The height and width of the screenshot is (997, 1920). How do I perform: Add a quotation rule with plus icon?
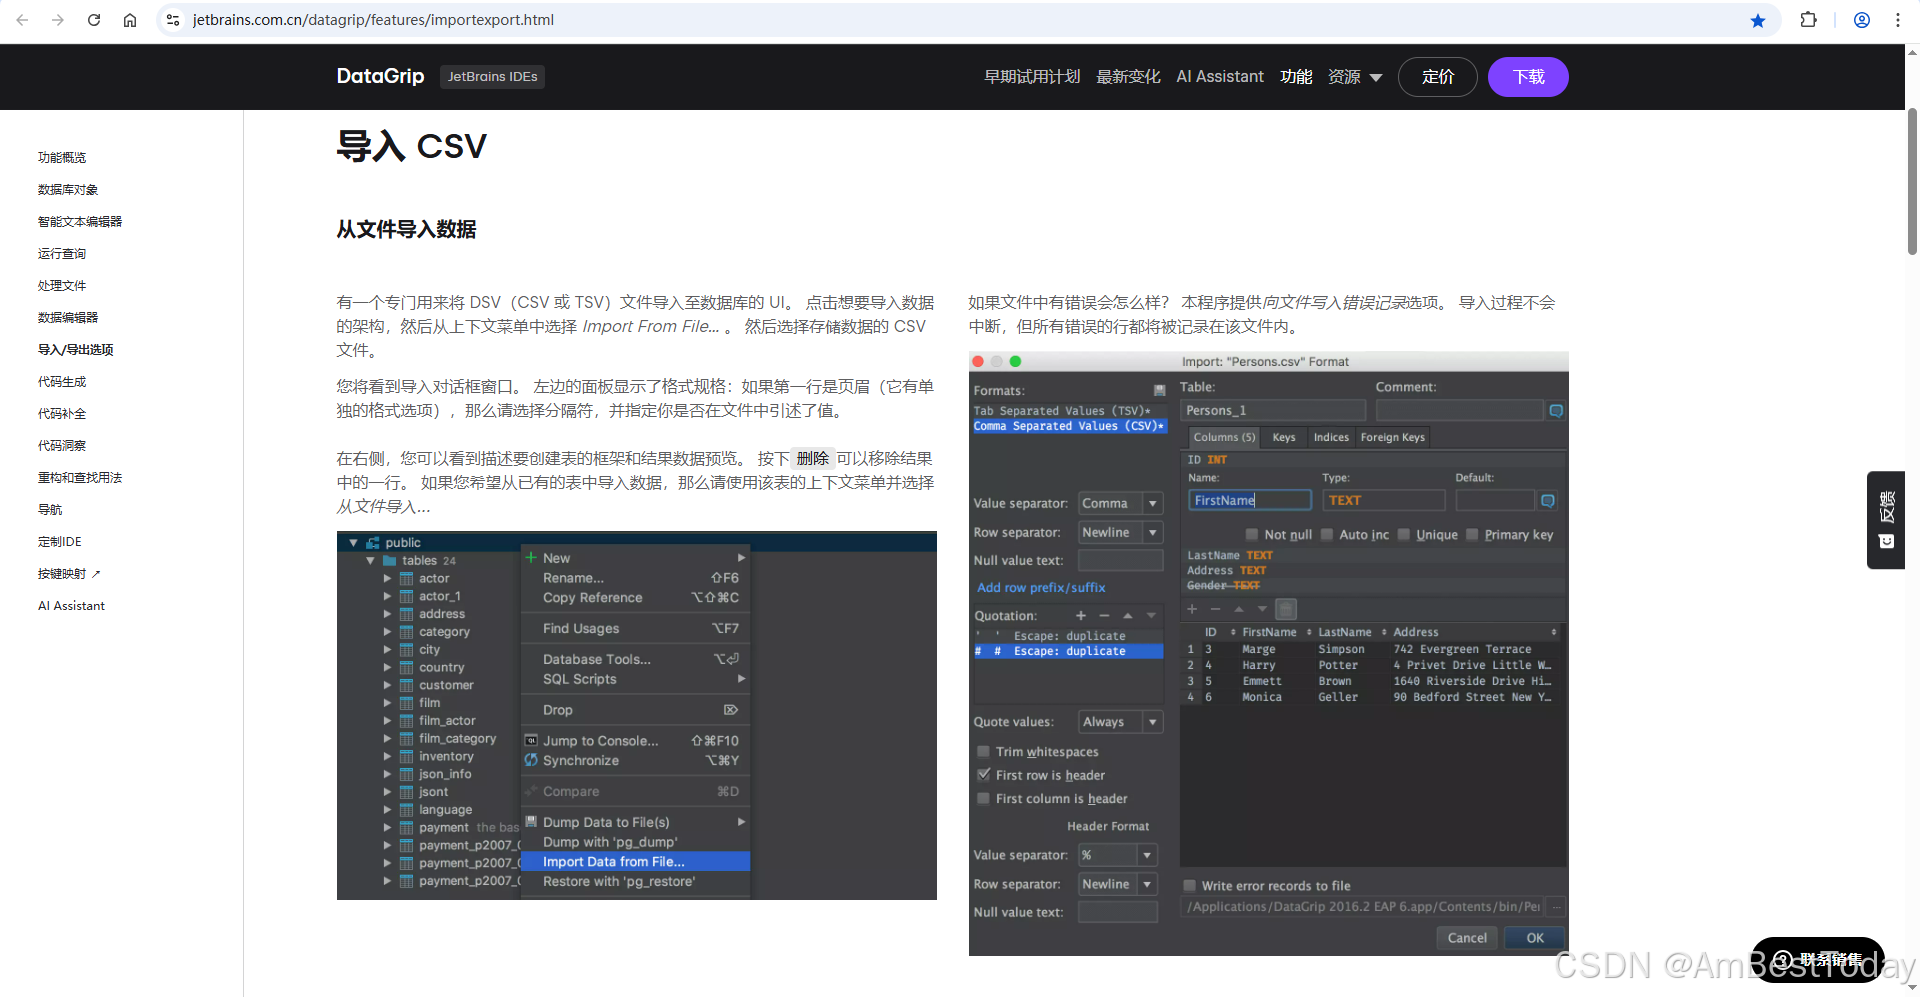1081,616
